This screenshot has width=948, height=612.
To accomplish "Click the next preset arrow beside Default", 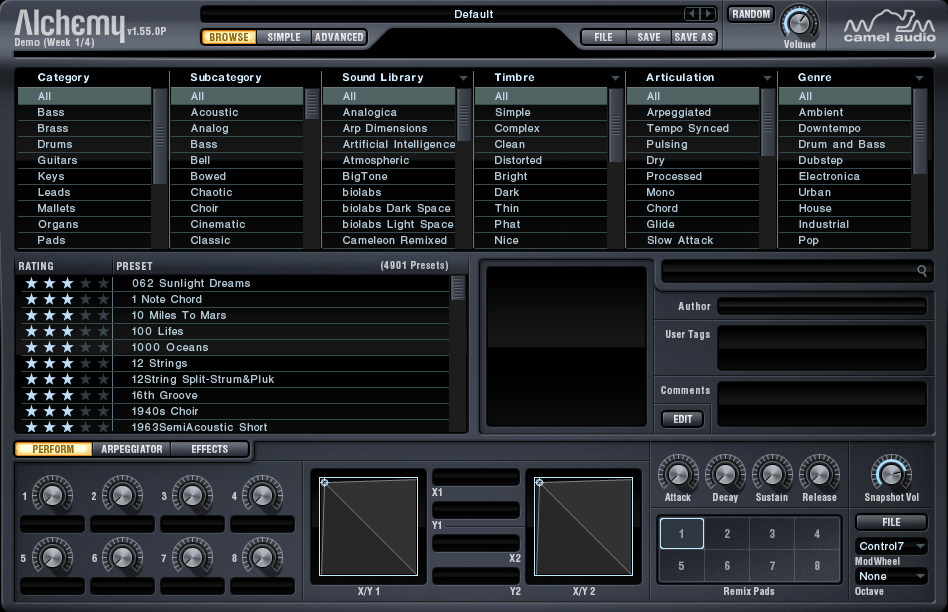I will (708, 14).
